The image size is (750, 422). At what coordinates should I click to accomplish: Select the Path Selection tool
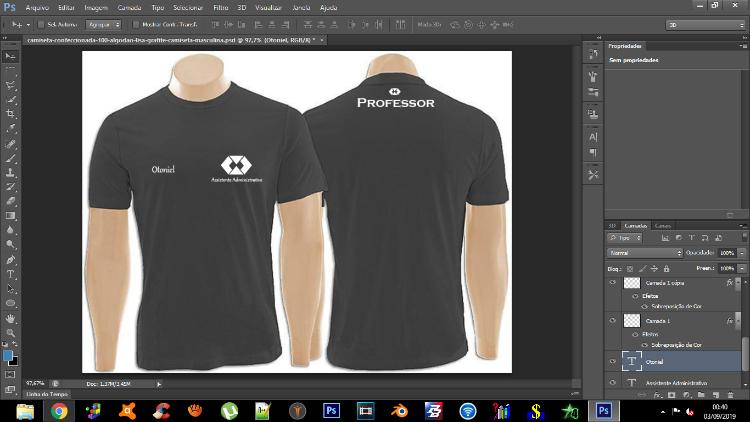[11, 289]
